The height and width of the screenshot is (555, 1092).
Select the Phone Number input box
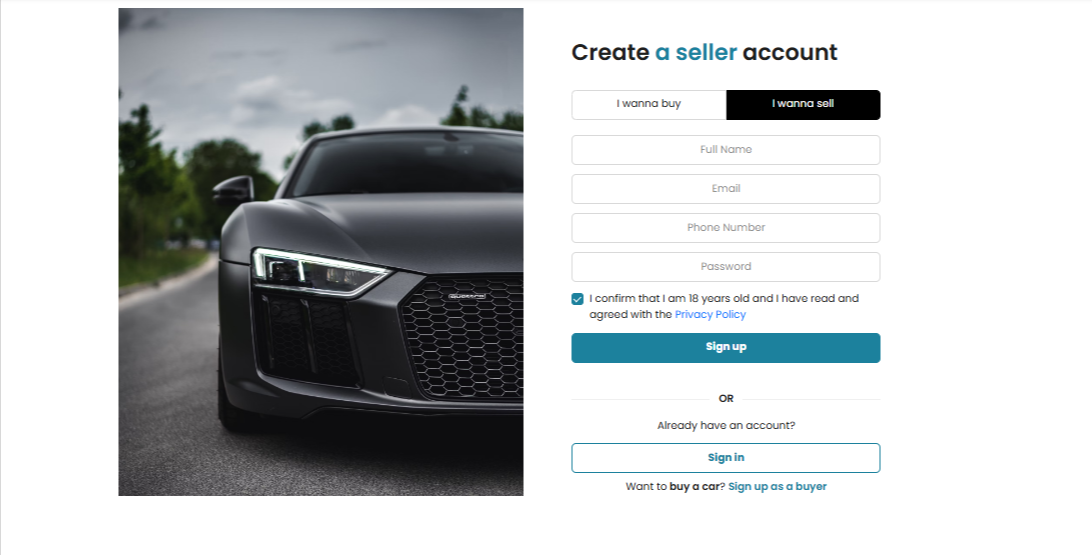point(726,228)
